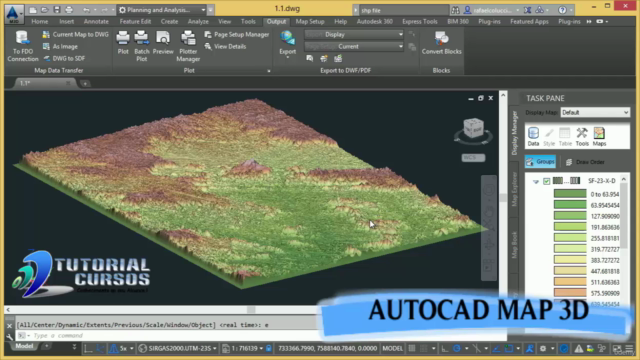Select the Model layout tab
Viewport: 640px width, 360px height.
[x=24, y=346]
